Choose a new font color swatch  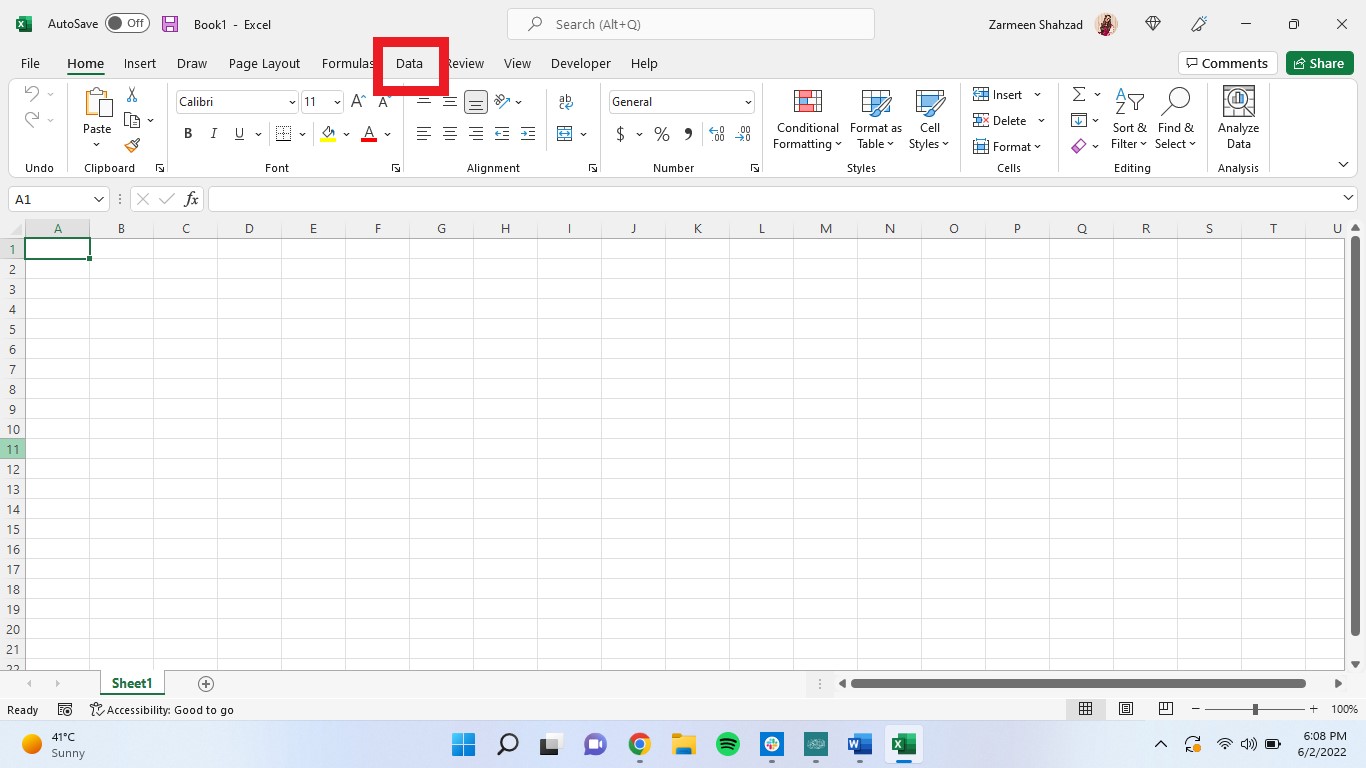pos(388,133)
